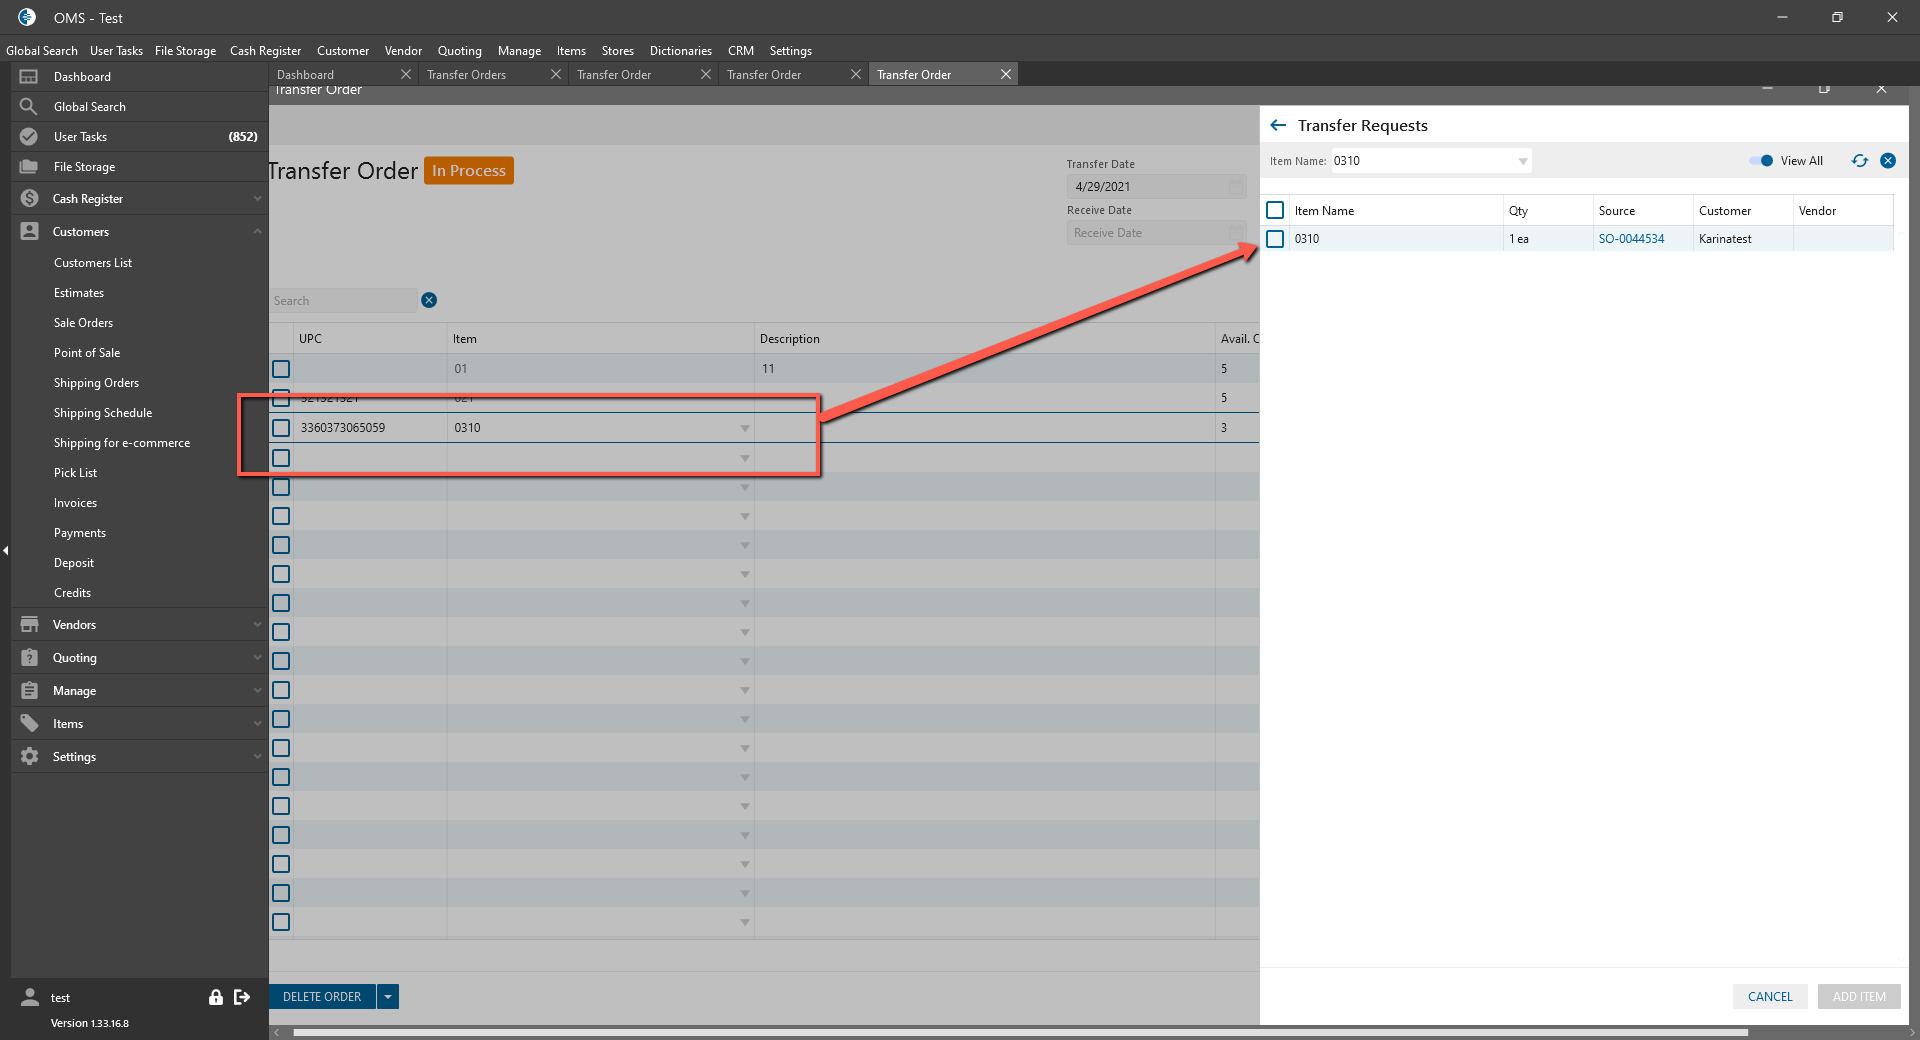Open Invoices in the sidebar
This screenshot has height=1040, width=1920.
[x=76, y=503]
